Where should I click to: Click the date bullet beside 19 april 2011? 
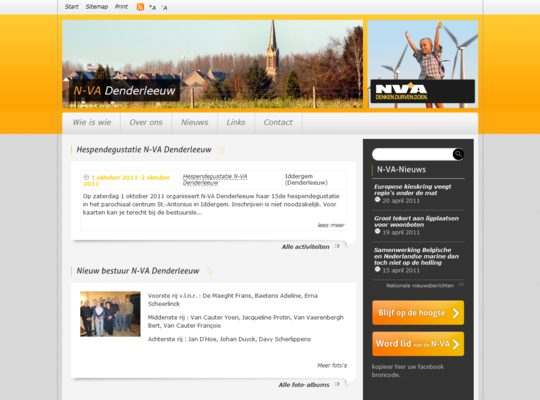(x=377, y=232)
